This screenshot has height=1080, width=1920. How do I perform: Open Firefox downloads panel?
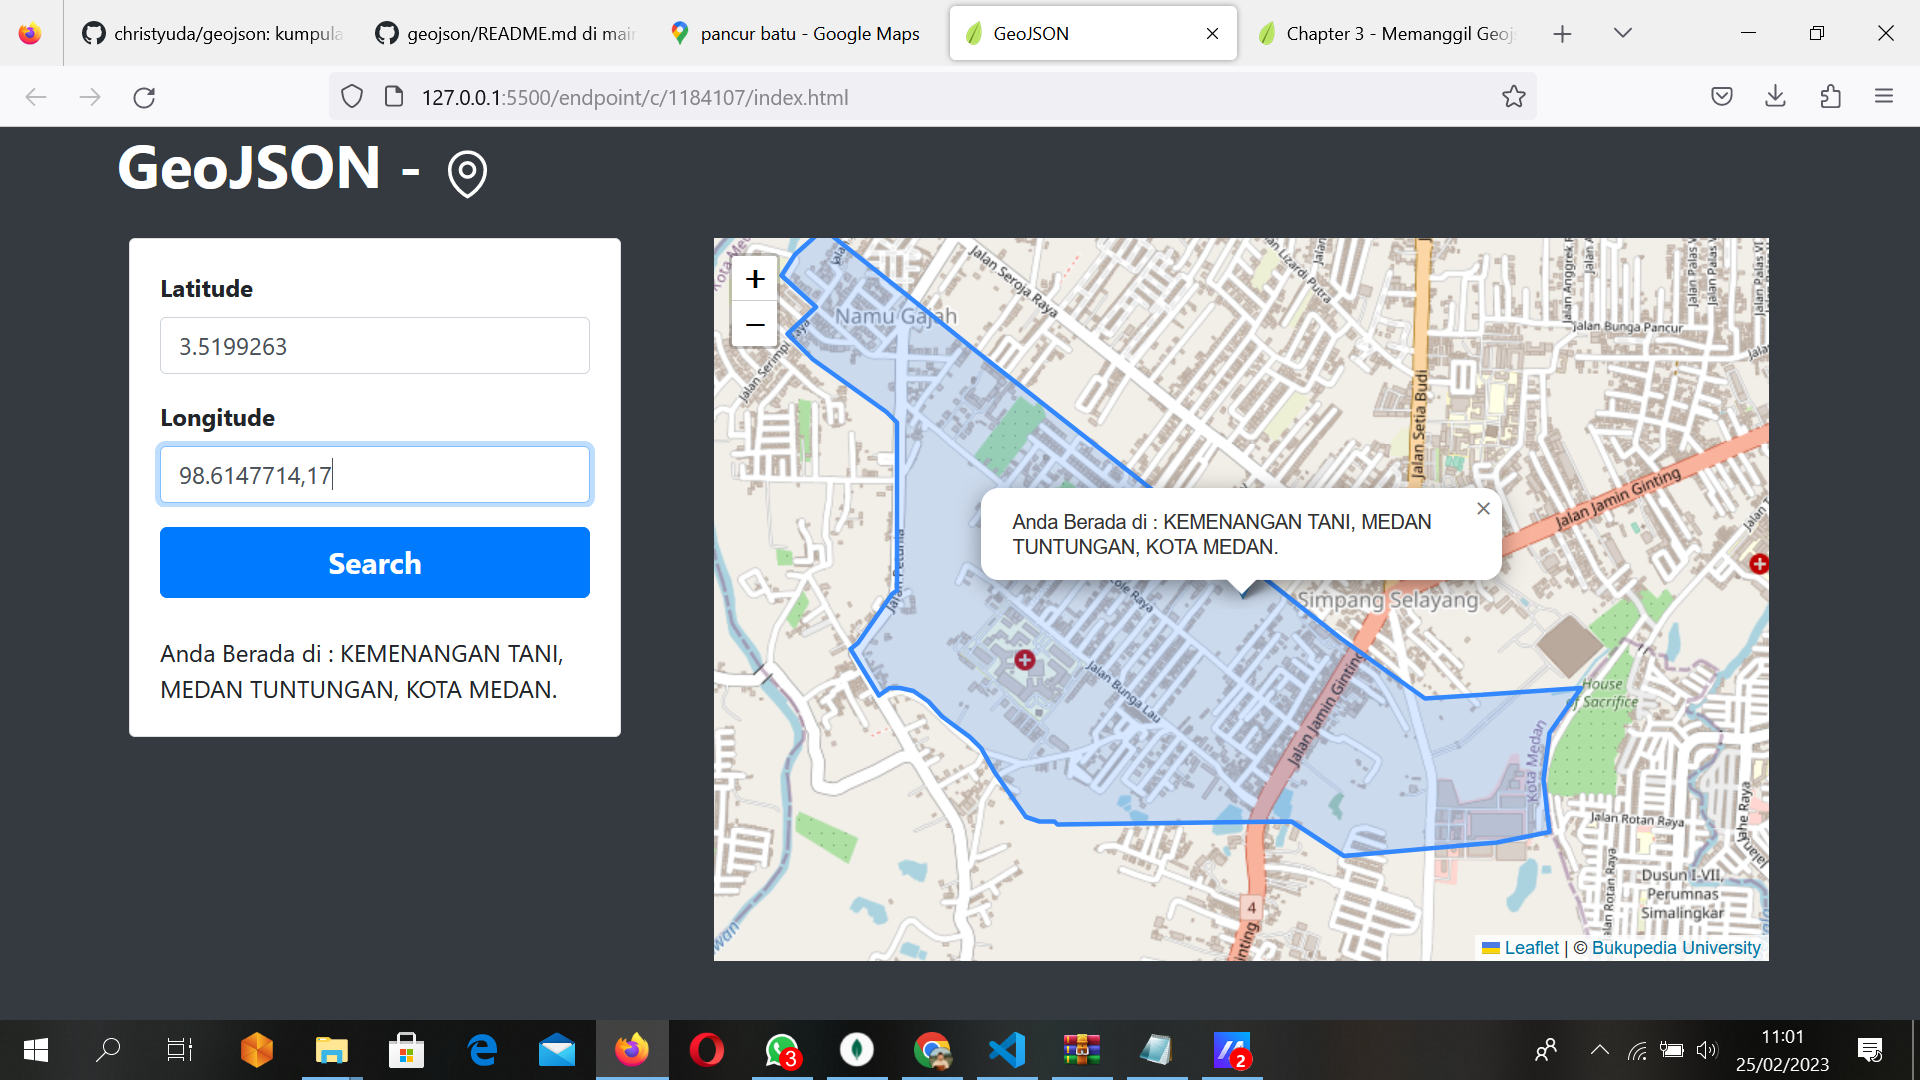coord(1777,96)
